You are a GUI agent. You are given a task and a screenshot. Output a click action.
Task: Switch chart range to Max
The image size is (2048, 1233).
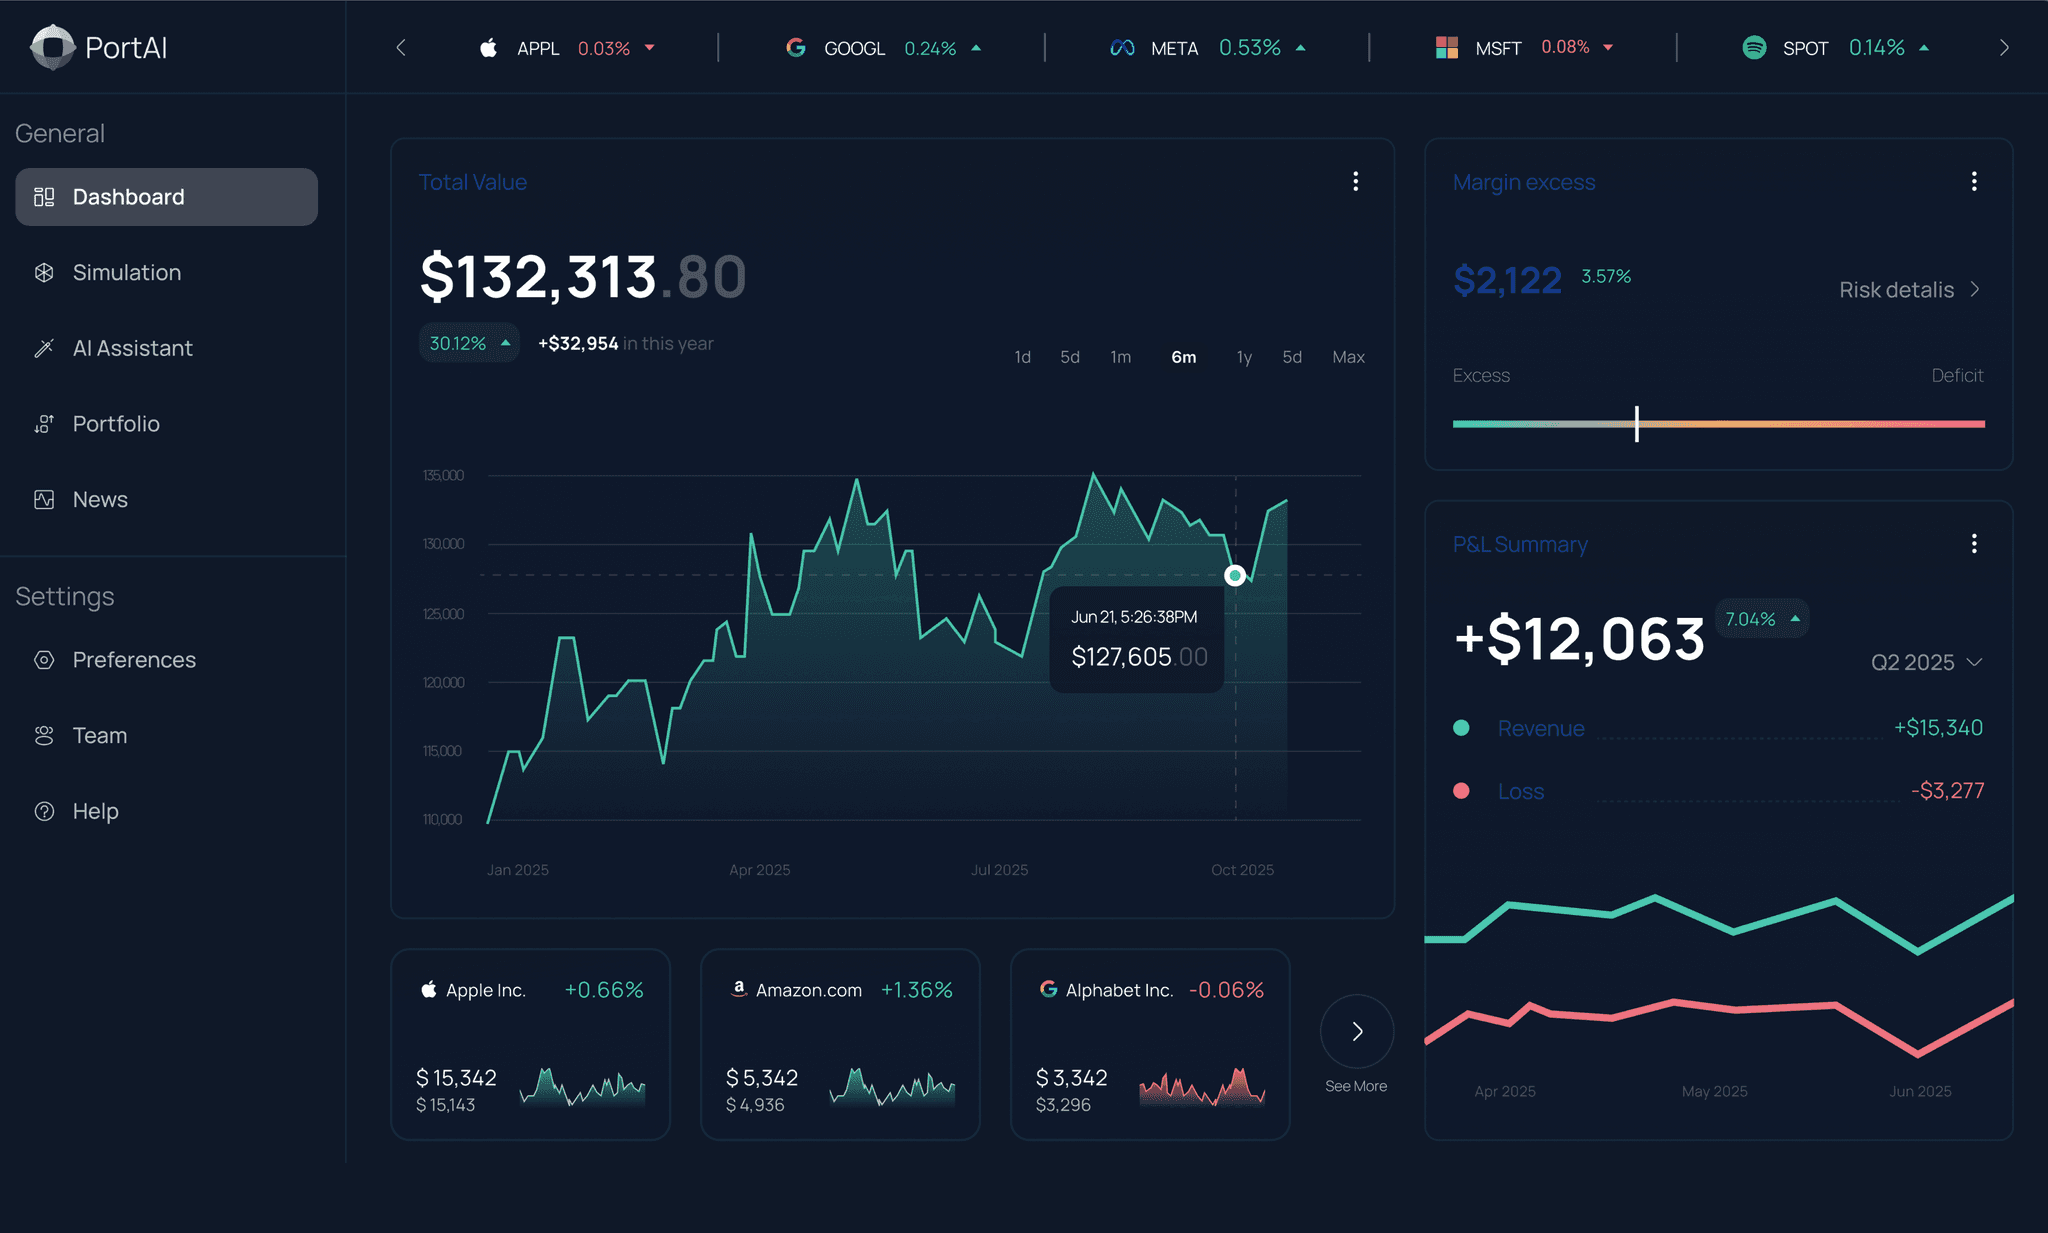pos(1348,357)
